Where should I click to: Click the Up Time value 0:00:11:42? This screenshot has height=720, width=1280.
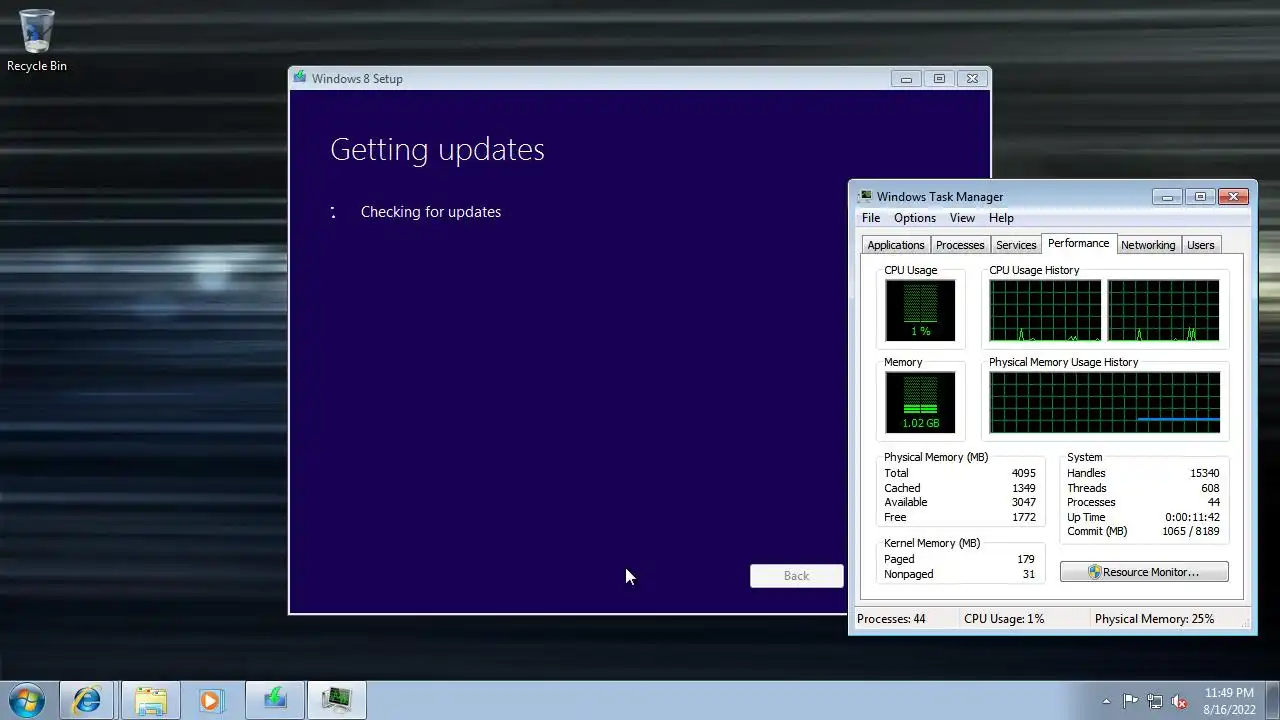tap(1192, 517)
